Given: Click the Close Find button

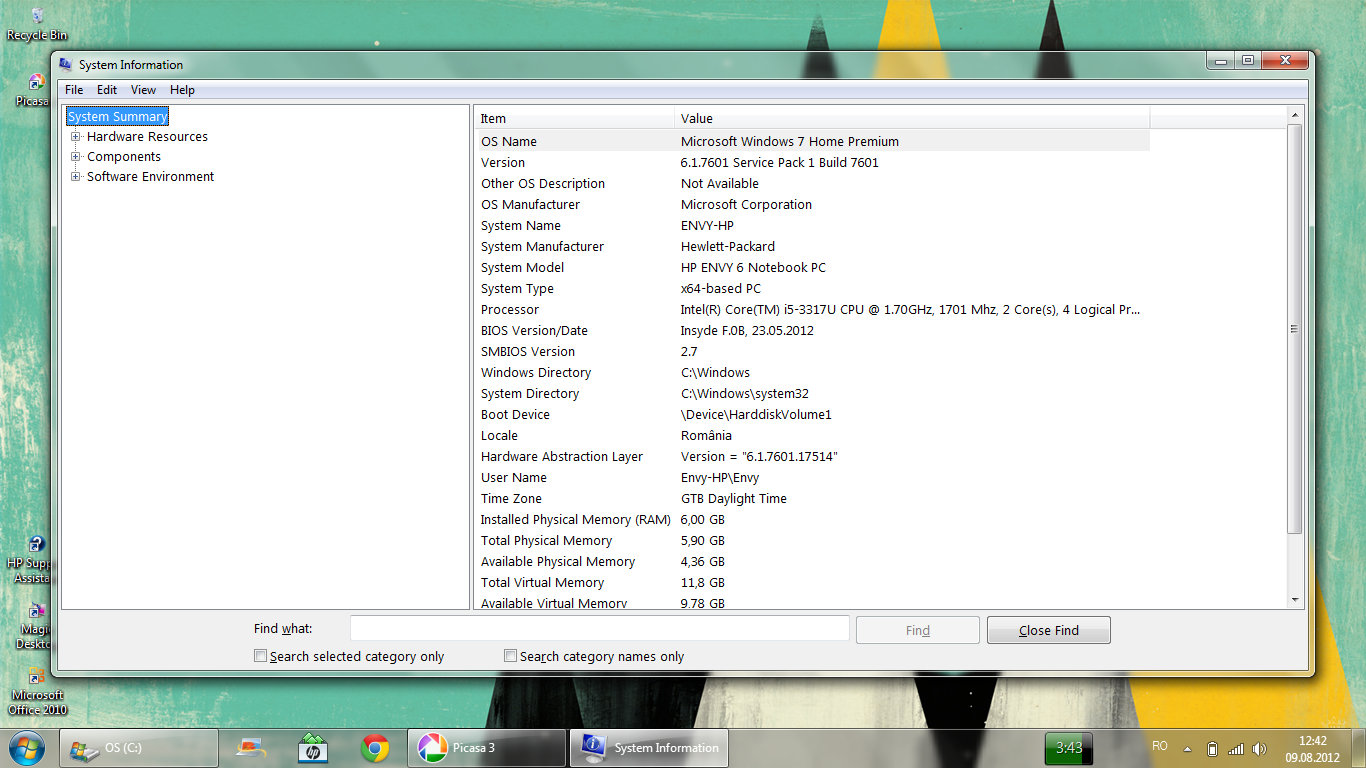Looking at the screenshot, I should click(x=1048, y=630).
